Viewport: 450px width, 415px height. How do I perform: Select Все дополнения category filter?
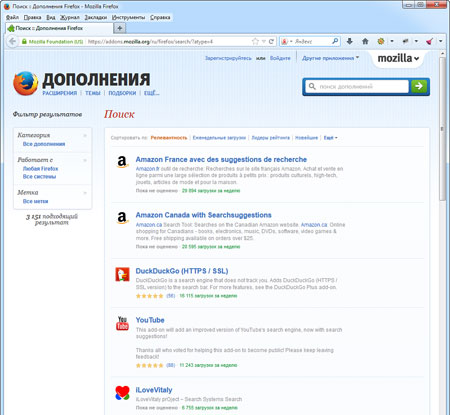[x=44, y=144]
